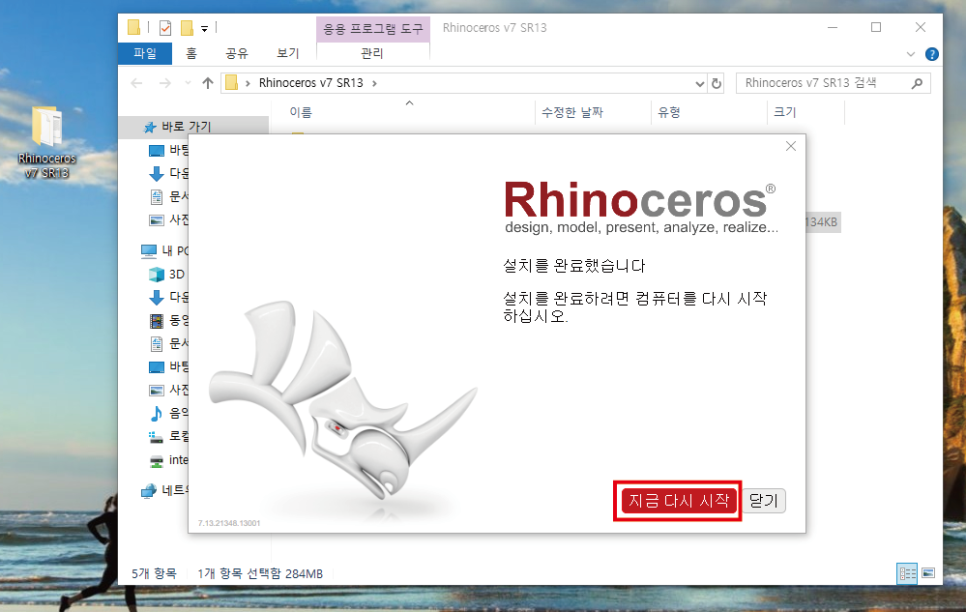Go up one folder level arrow
The width and height of the screenshot is (966, 612).
pyautogui.click(x=208, y=83)
